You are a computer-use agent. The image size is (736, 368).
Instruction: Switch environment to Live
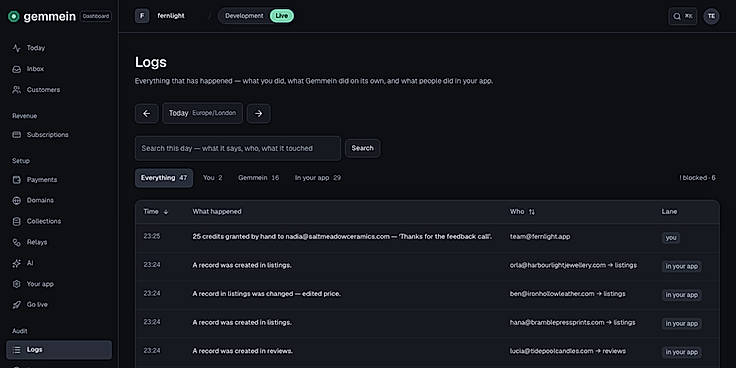click(x=282, y=16)
